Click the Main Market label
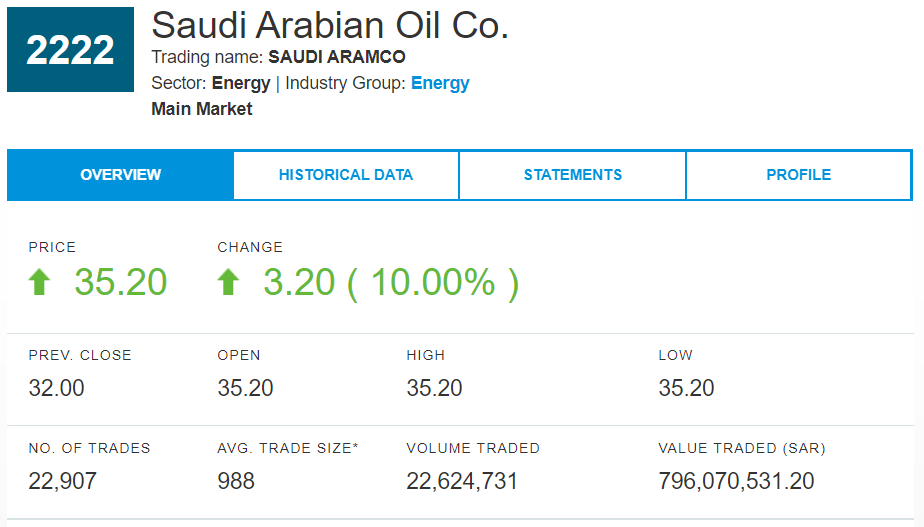Image resolution: width=924 pixels, height=527 pixels. (202, 109)
